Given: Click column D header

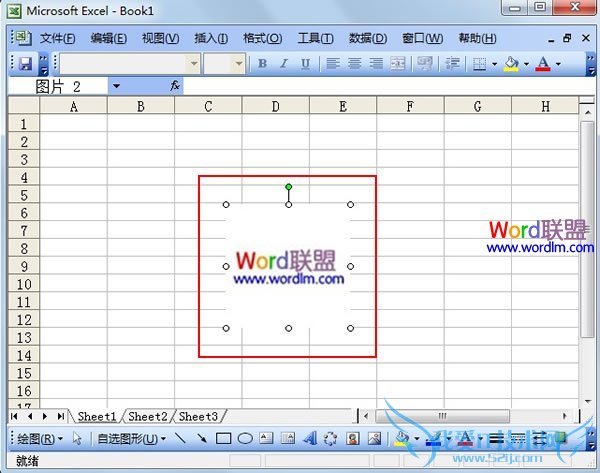Looking at the screenshot, I should click(x=276, y=106).
